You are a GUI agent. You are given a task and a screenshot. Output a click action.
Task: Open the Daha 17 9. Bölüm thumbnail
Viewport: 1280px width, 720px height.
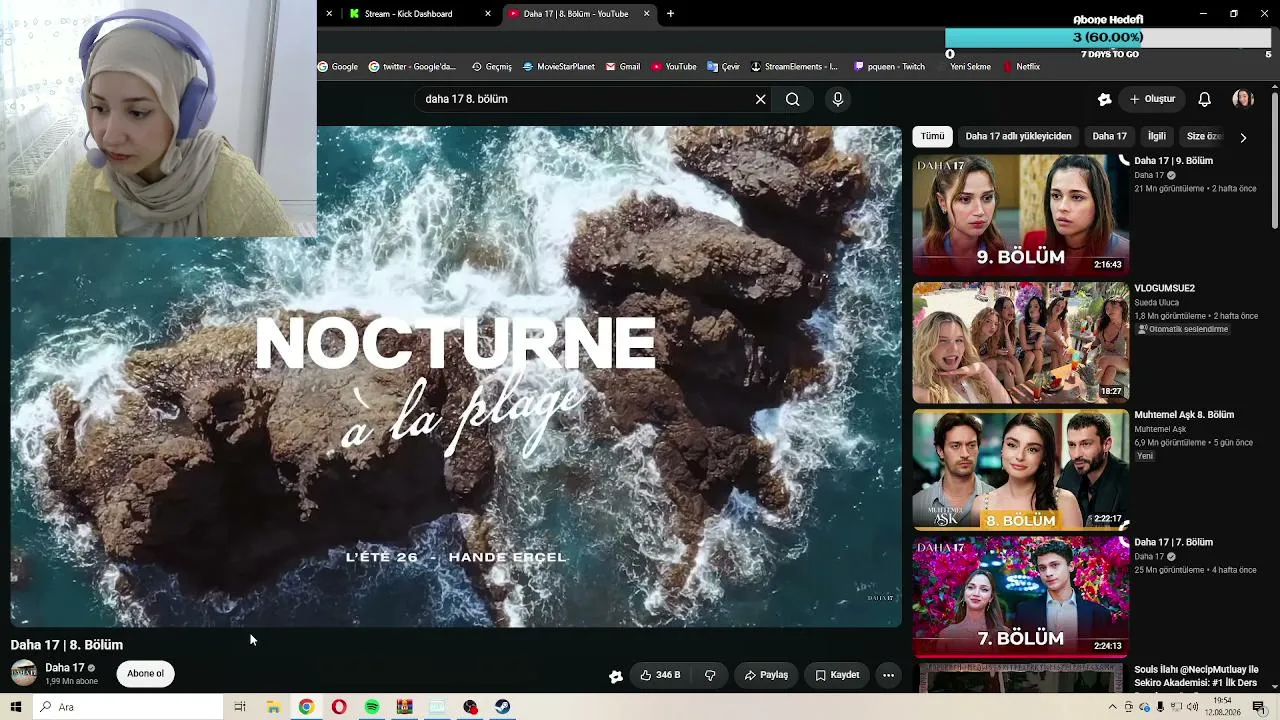pos(1020,214)
